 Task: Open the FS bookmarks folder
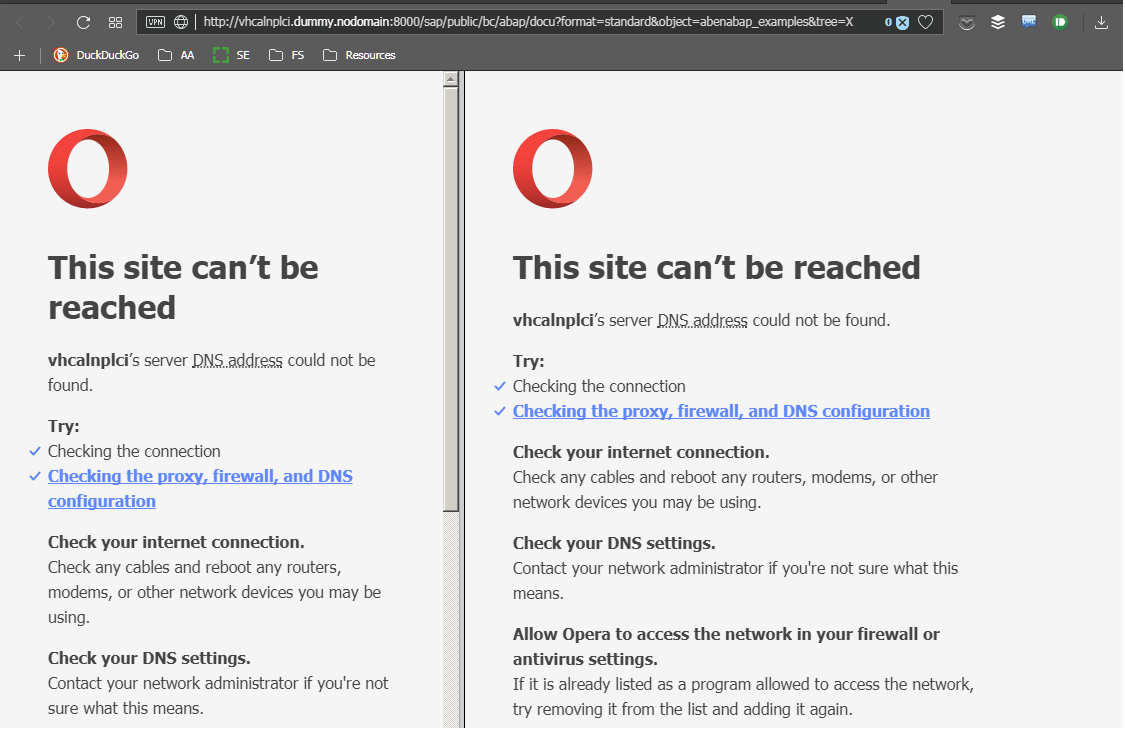coord(287,55)
